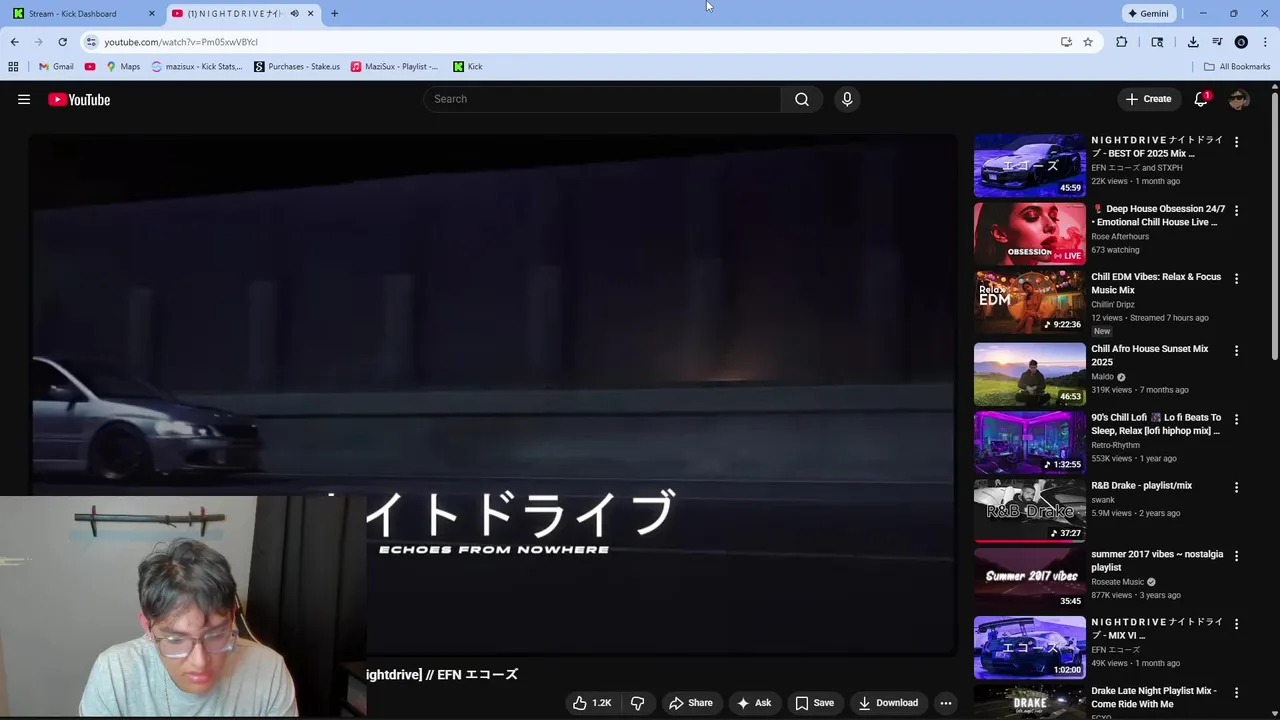Open options for NIGHTDRIVE Best of 2025 Mix

[1236, 142]
